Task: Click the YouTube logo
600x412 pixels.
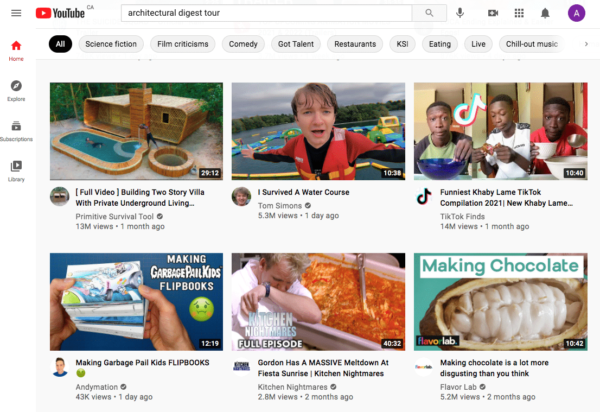Action: pos(60,13)
